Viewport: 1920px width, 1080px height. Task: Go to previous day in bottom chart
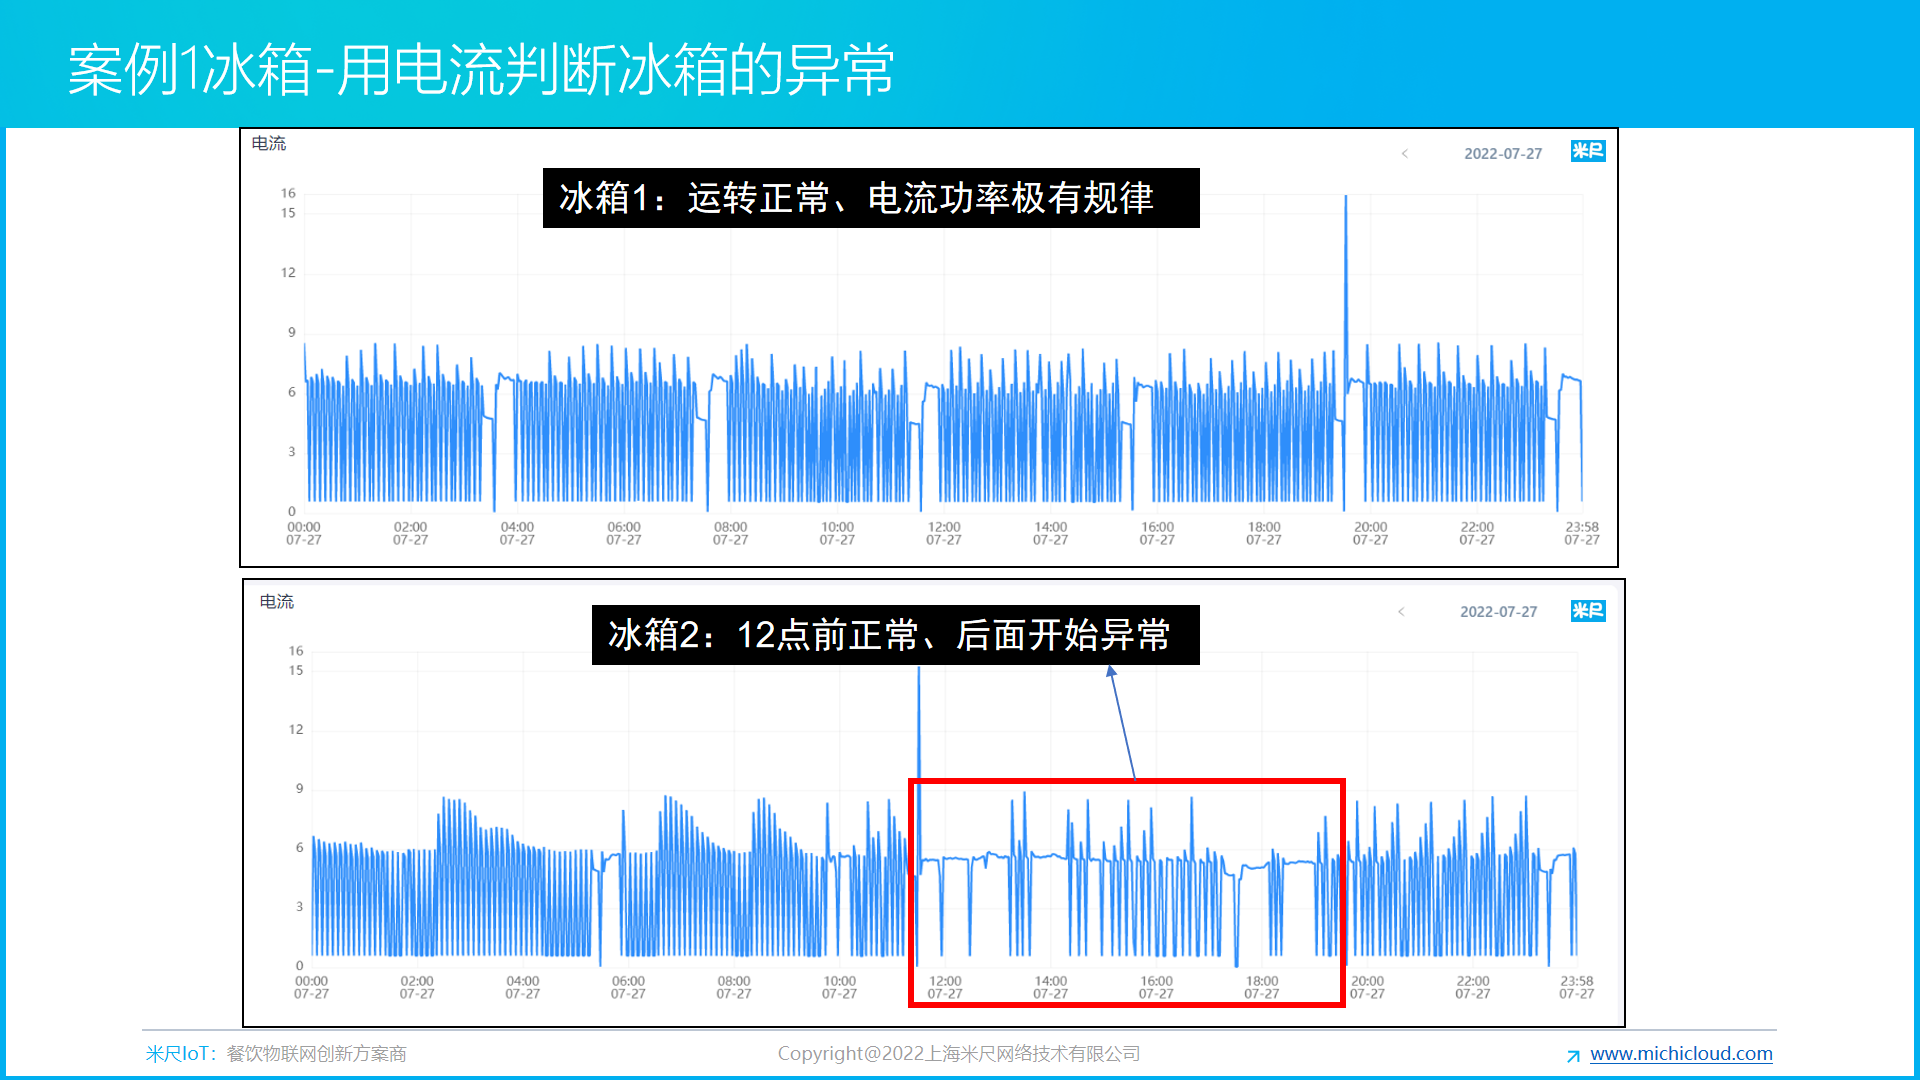1401,611
